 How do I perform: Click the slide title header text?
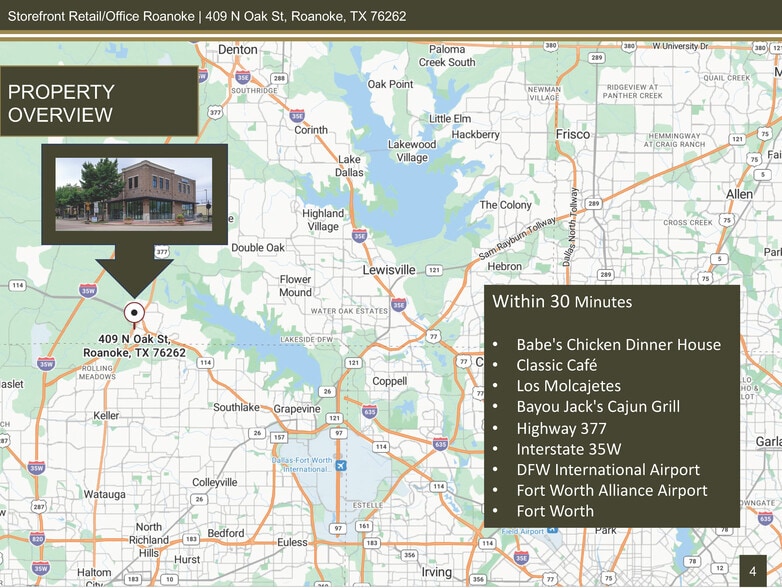point(207,16)
